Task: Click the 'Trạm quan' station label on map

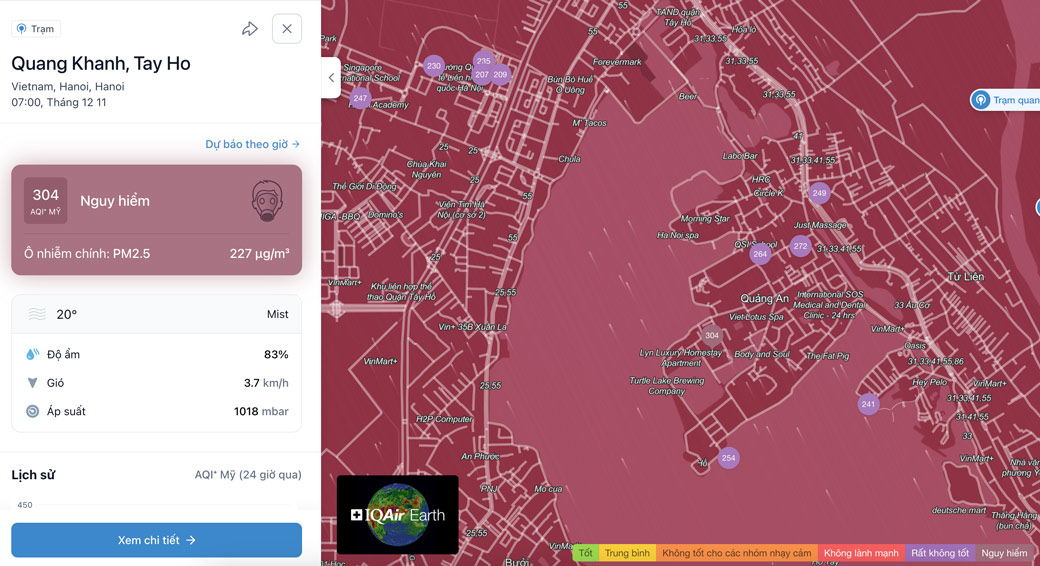Action: pos(1008,100)
